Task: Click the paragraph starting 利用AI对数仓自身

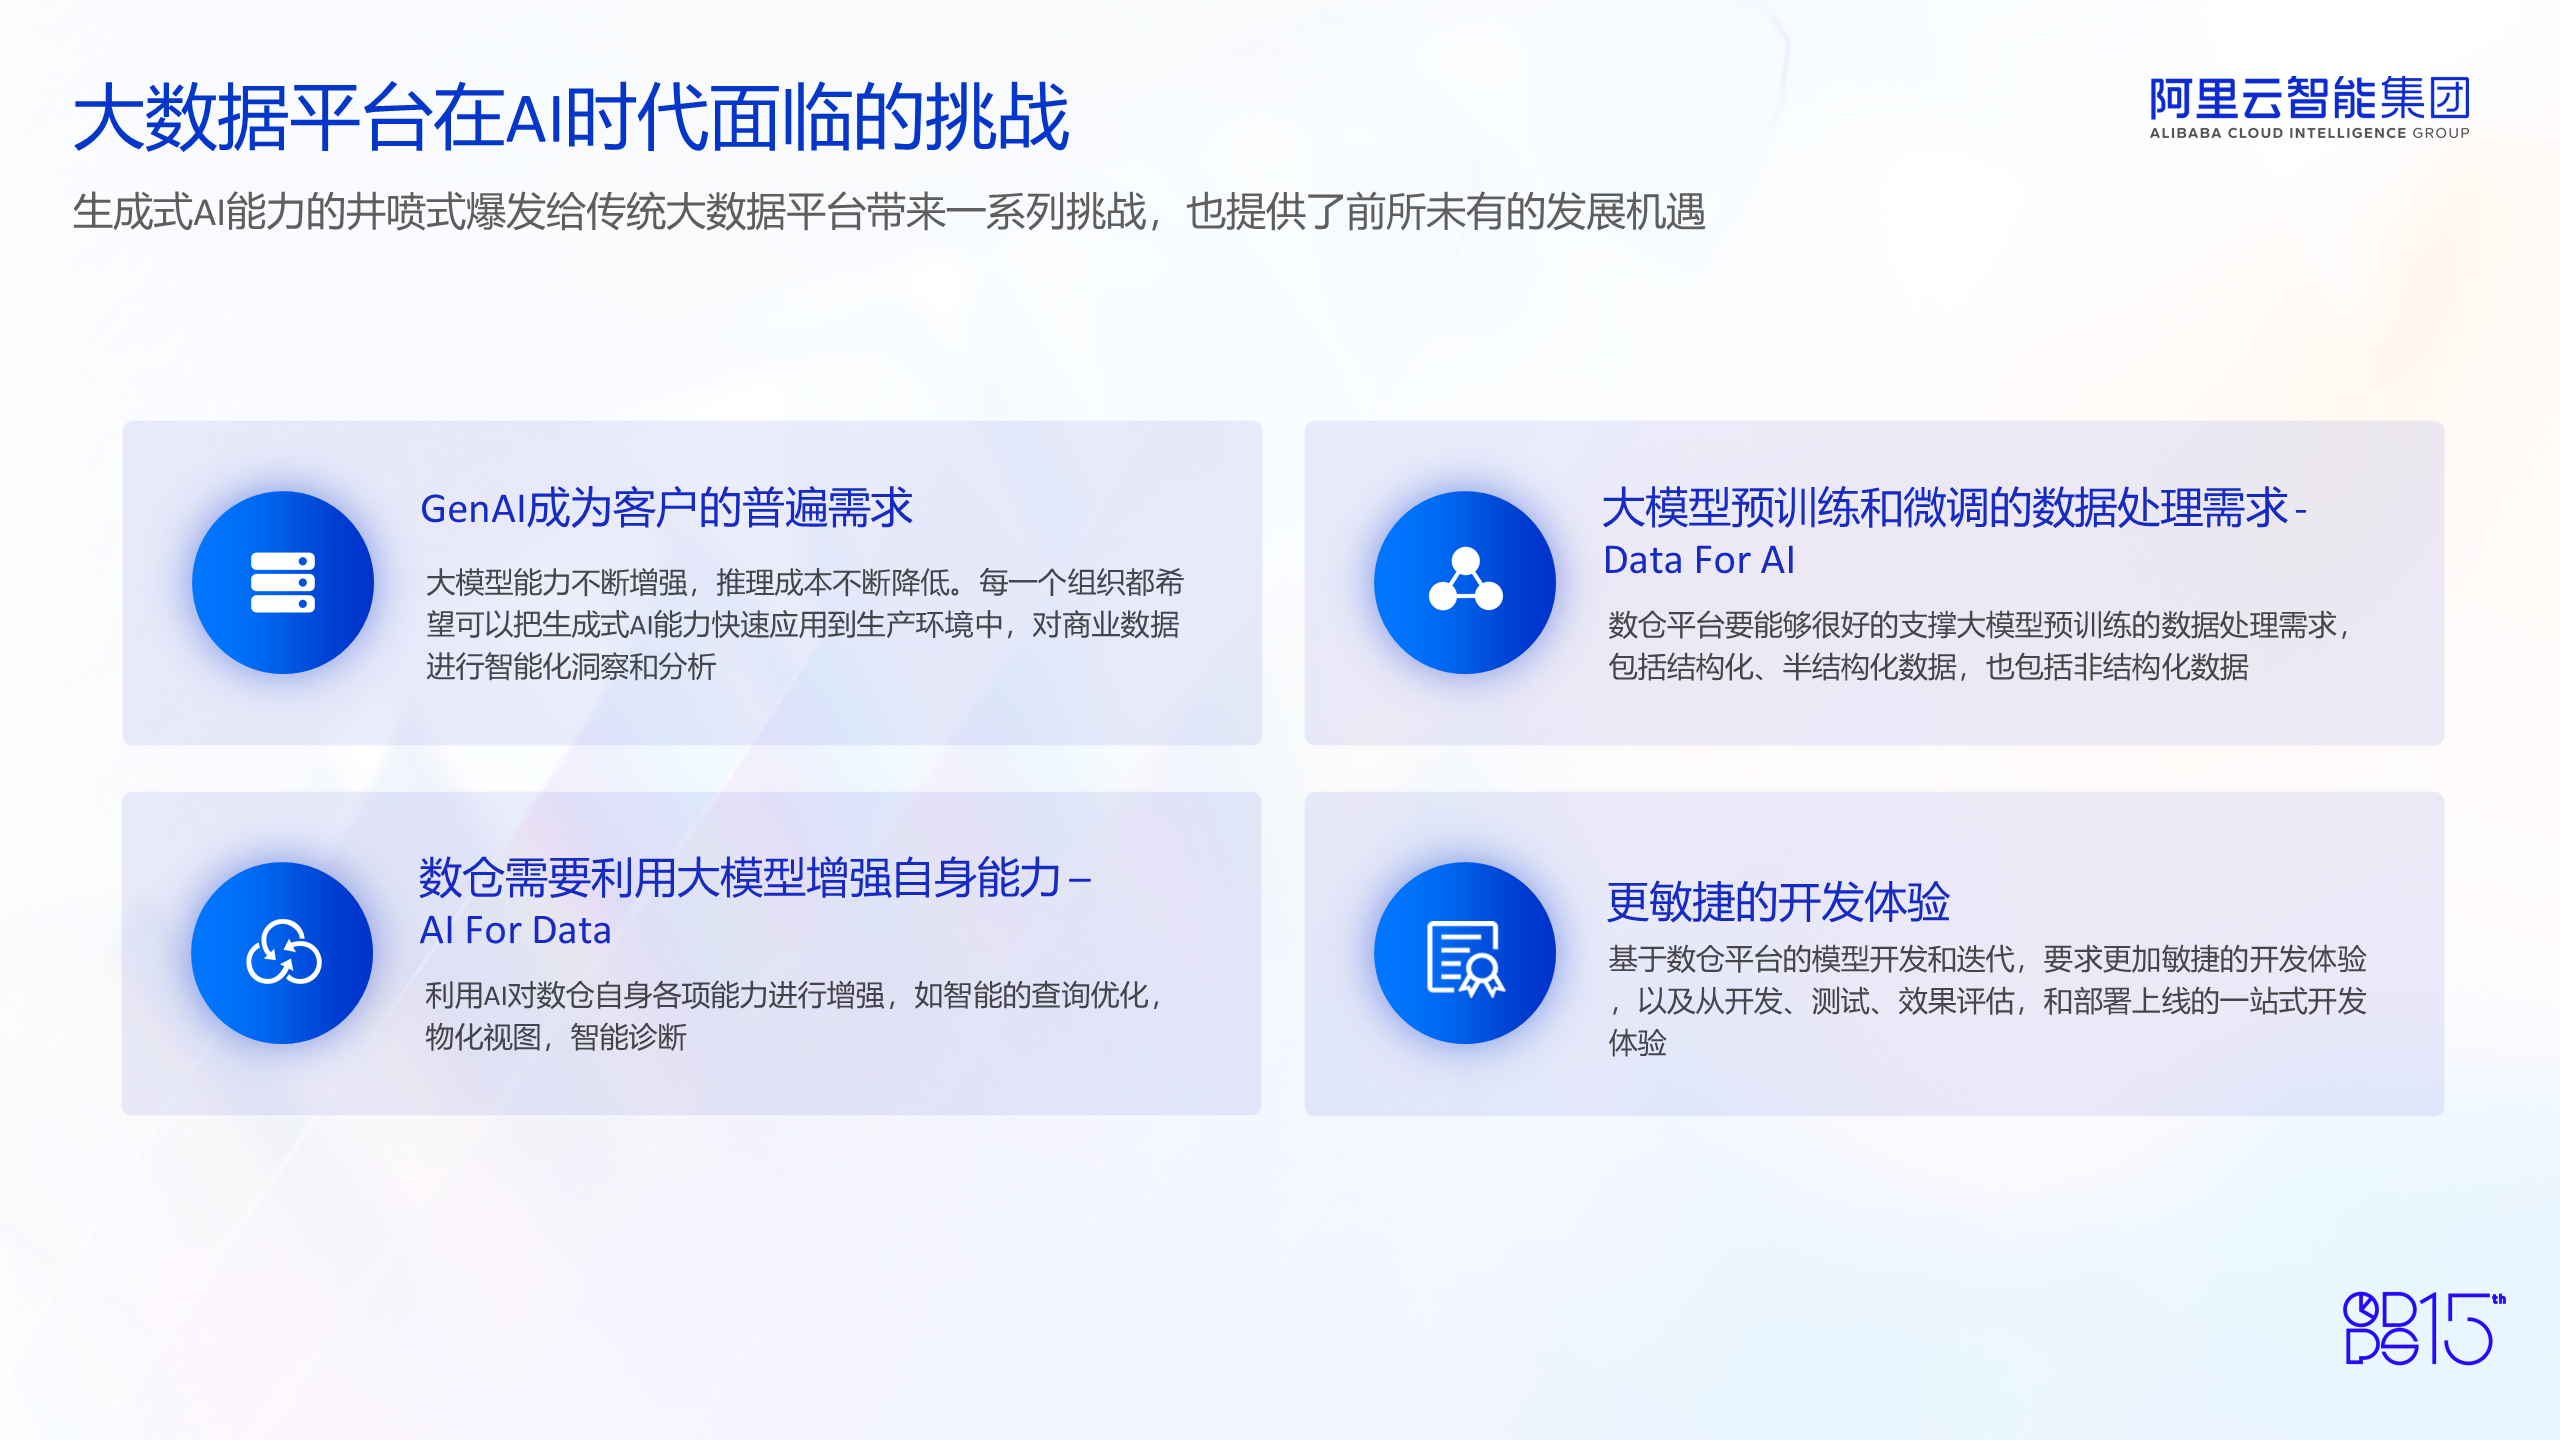Action: tap(796, 1016)
